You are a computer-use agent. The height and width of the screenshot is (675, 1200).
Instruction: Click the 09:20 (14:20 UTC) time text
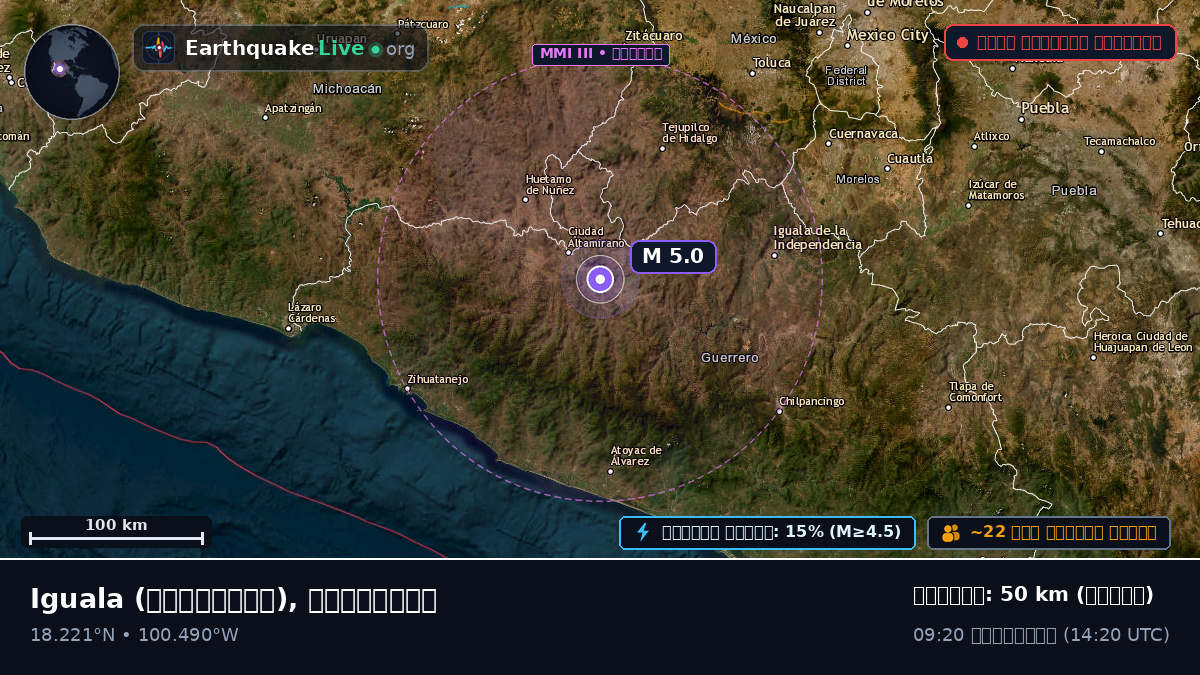point(1041,635)
